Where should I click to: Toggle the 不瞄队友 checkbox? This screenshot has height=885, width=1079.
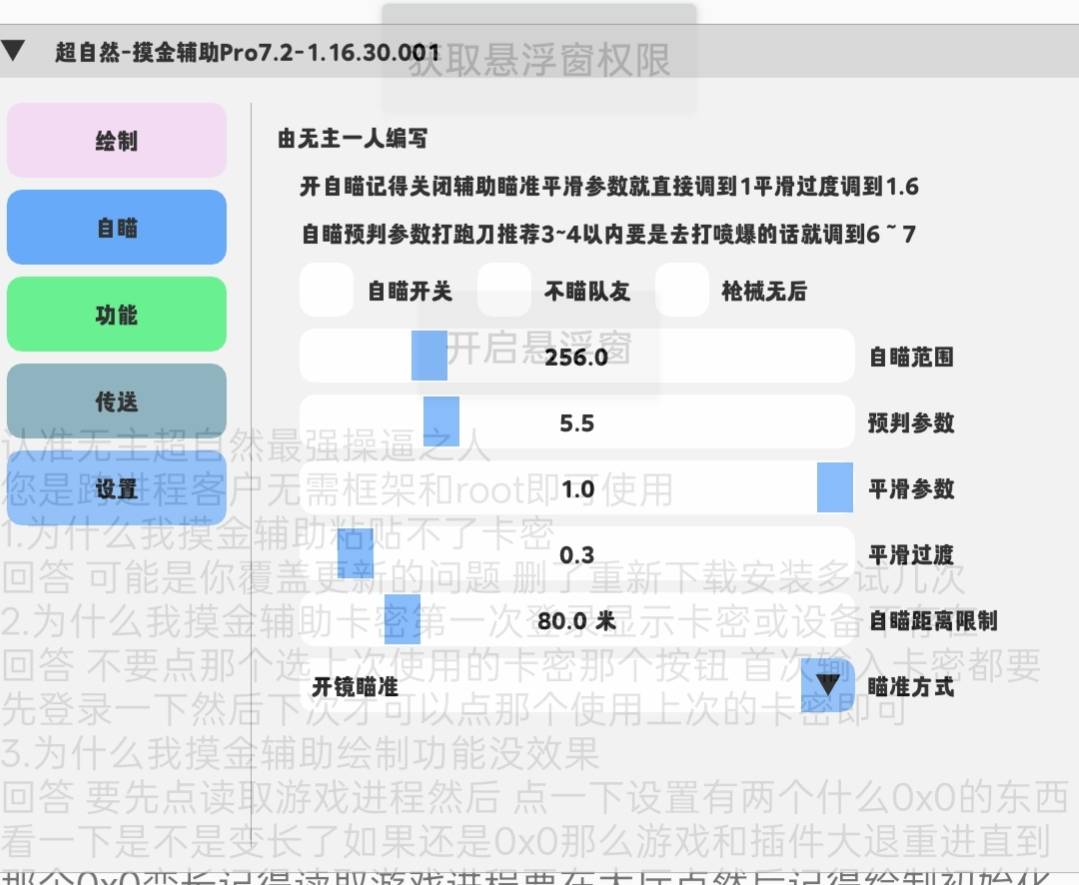503,291
